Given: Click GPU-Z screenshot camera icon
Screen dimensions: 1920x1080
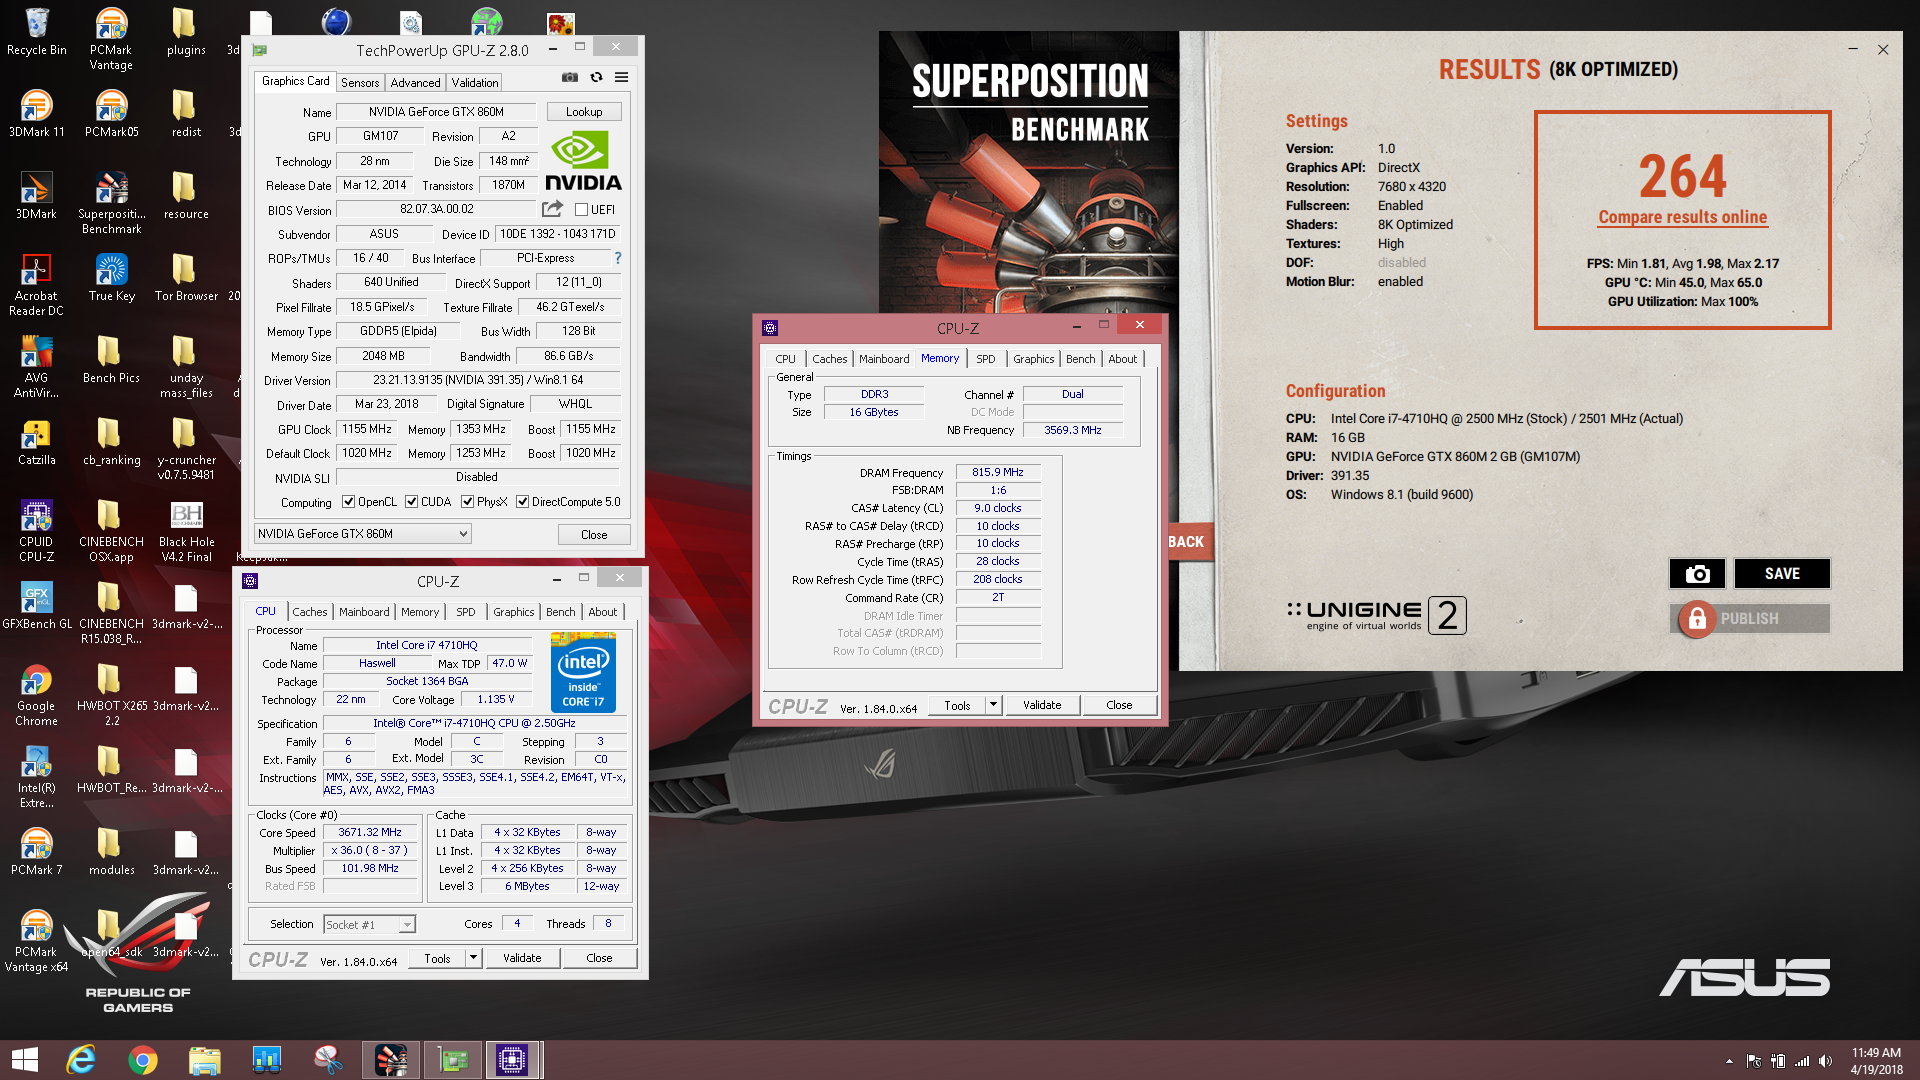Looking at the screenshot, I should point(570,77).
